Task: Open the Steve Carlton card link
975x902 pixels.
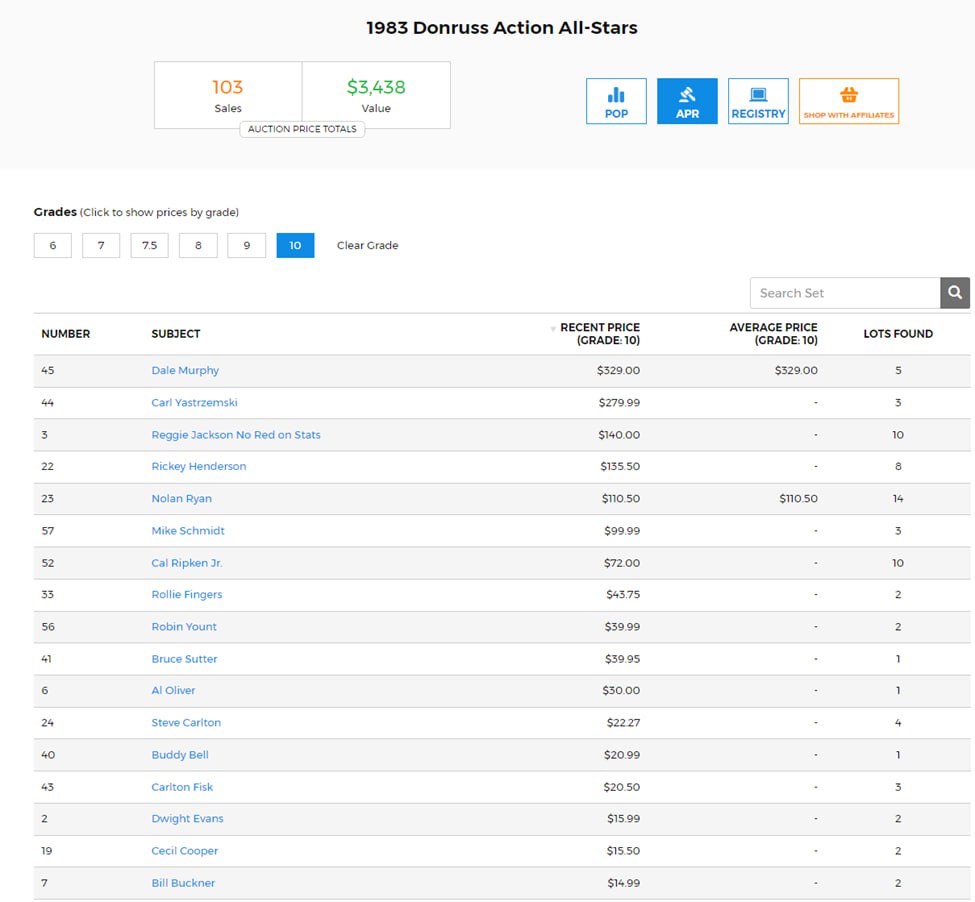Action: tap(186, 723)
